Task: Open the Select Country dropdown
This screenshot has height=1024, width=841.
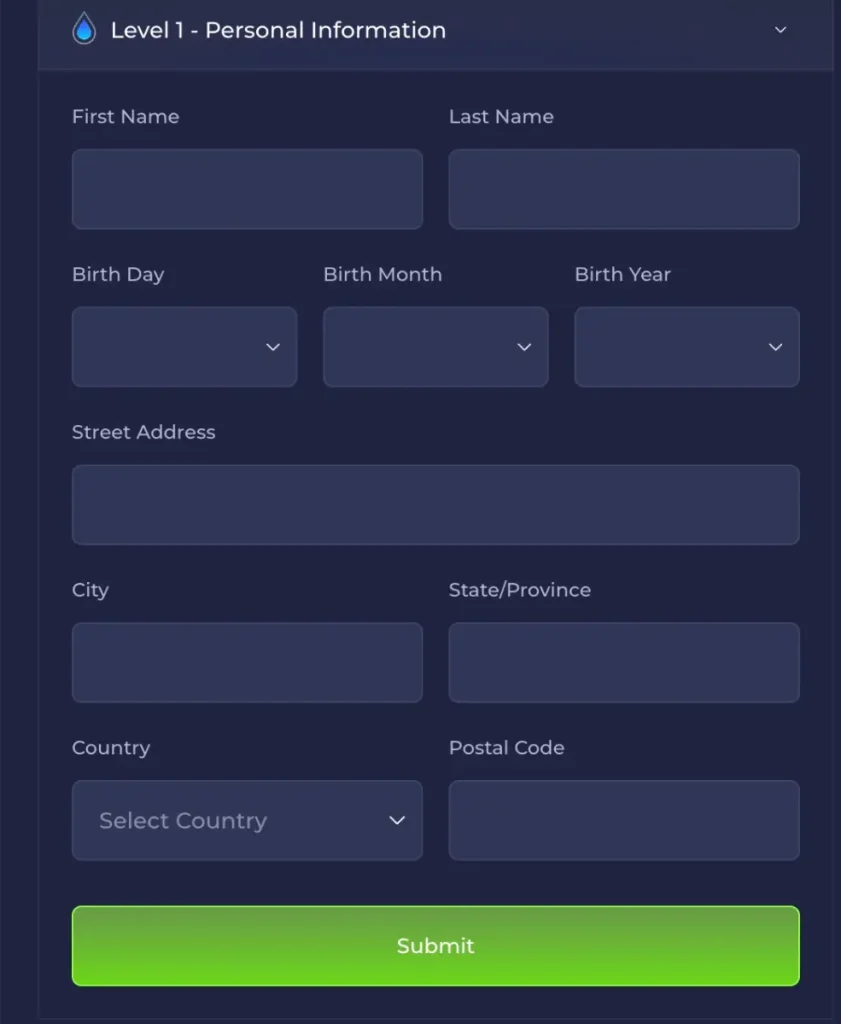Action: click(x=247, y=820)
